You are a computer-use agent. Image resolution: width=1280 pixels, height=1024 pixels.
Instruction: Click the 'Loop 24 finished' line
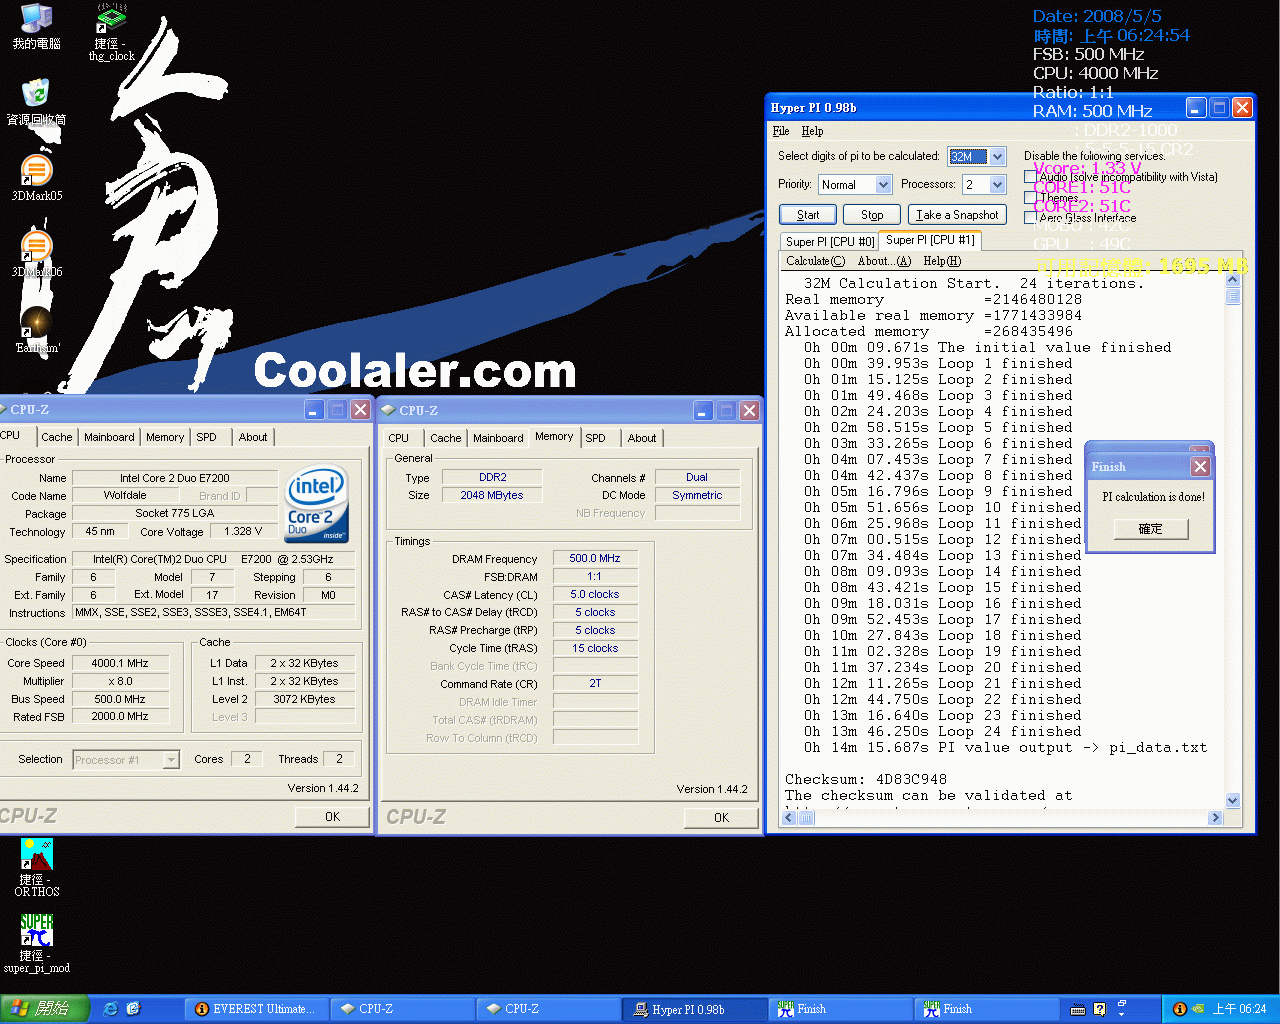click(943, 731)
